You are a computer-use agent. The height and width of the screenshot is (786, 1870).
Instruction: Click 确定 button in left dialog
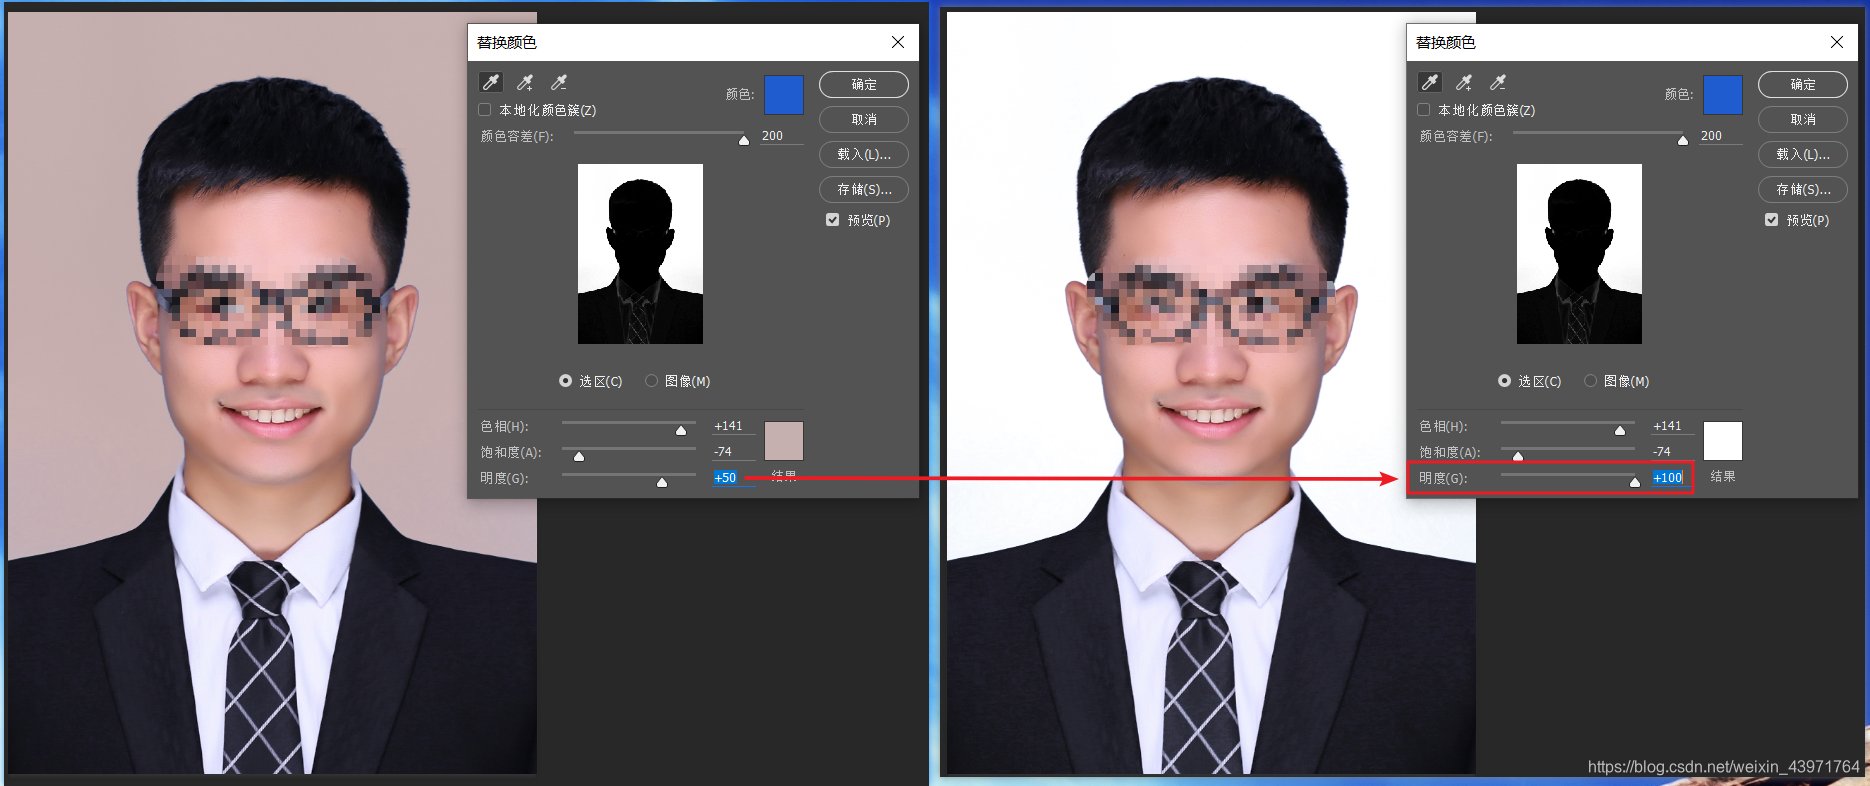coord(864,85)
